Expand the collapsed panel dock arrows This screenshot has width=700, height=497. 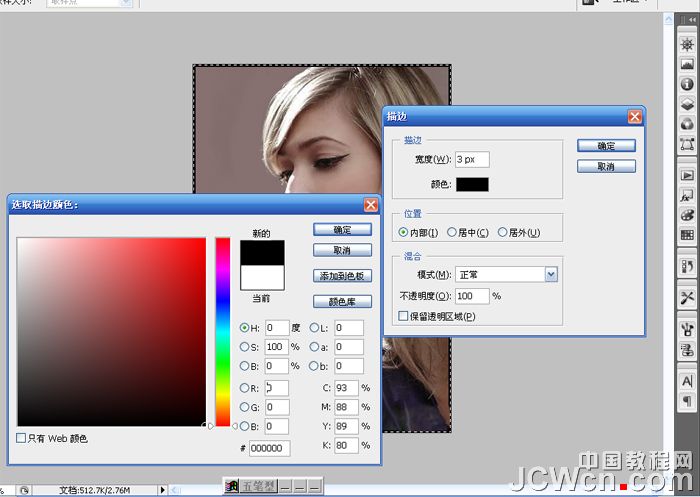point(692,20)
